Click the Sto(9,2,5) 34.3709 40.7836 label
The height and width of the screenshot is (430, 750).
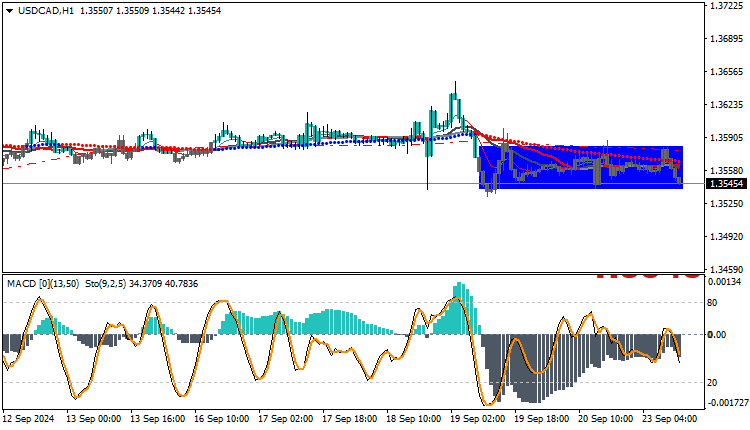tap(142, 284)
